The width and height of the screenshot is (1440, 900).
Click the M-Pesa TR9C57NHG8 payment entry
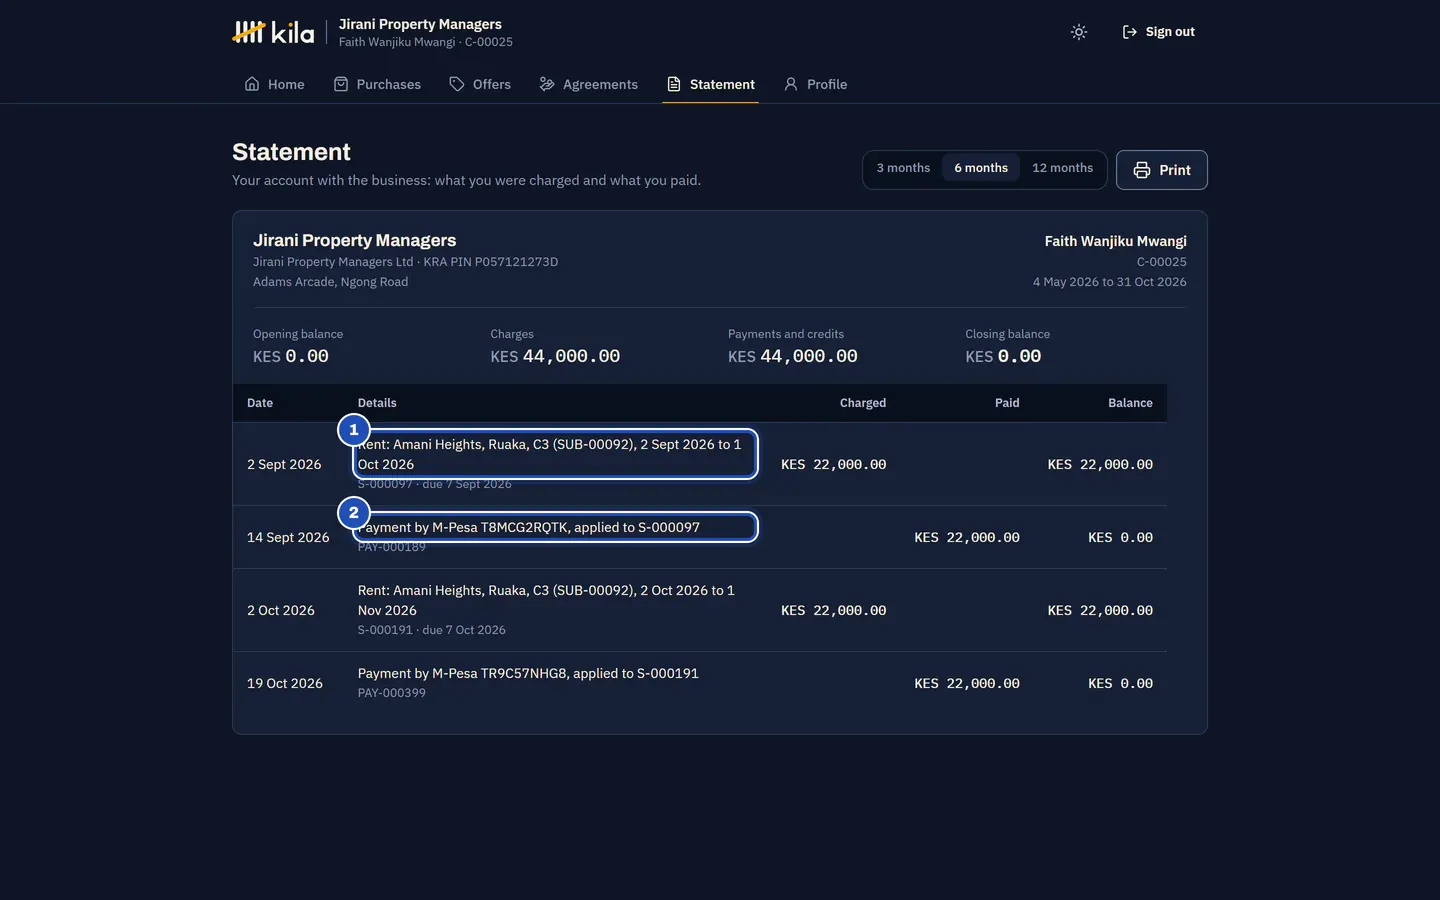(x=528, y=673)
